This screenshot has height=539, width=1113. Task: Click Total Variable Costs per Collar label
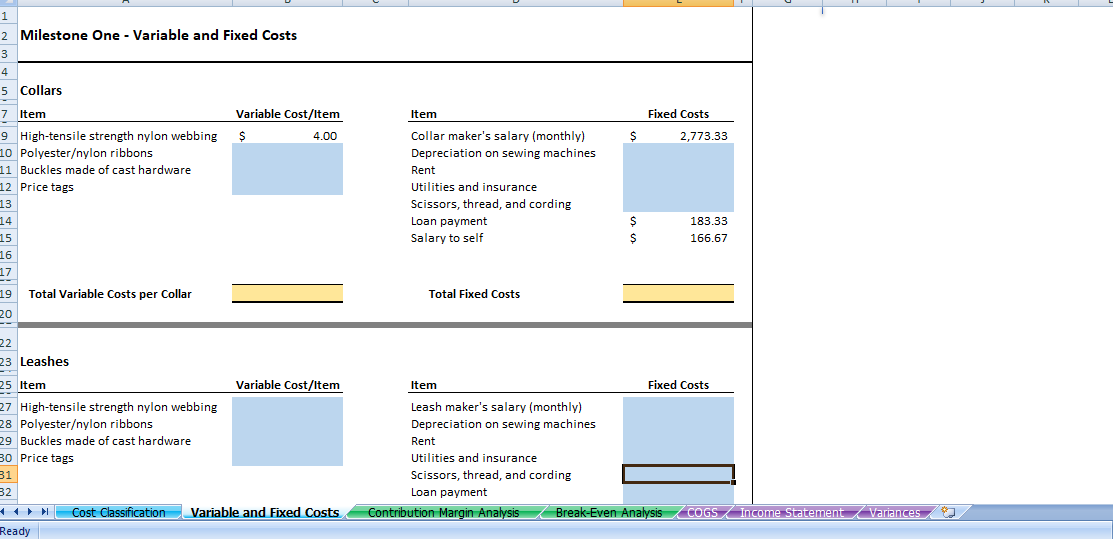coord(110,294)
